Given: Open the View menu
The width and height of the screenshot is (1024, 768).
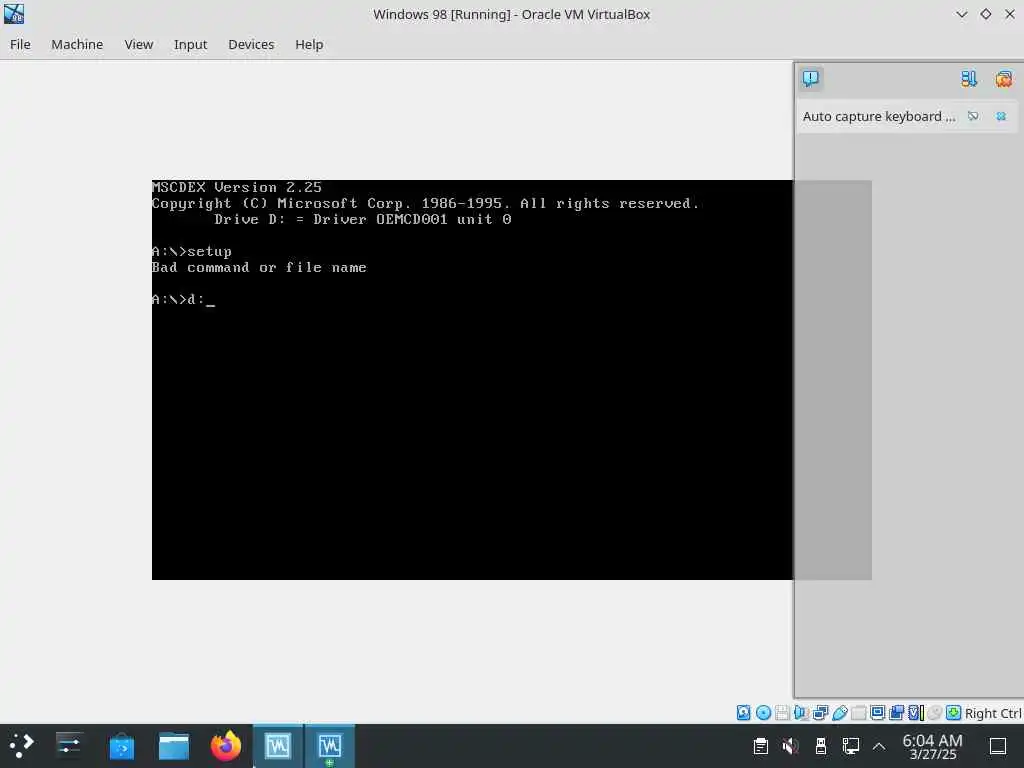Looking at the screenshot, I should (138, 44).
